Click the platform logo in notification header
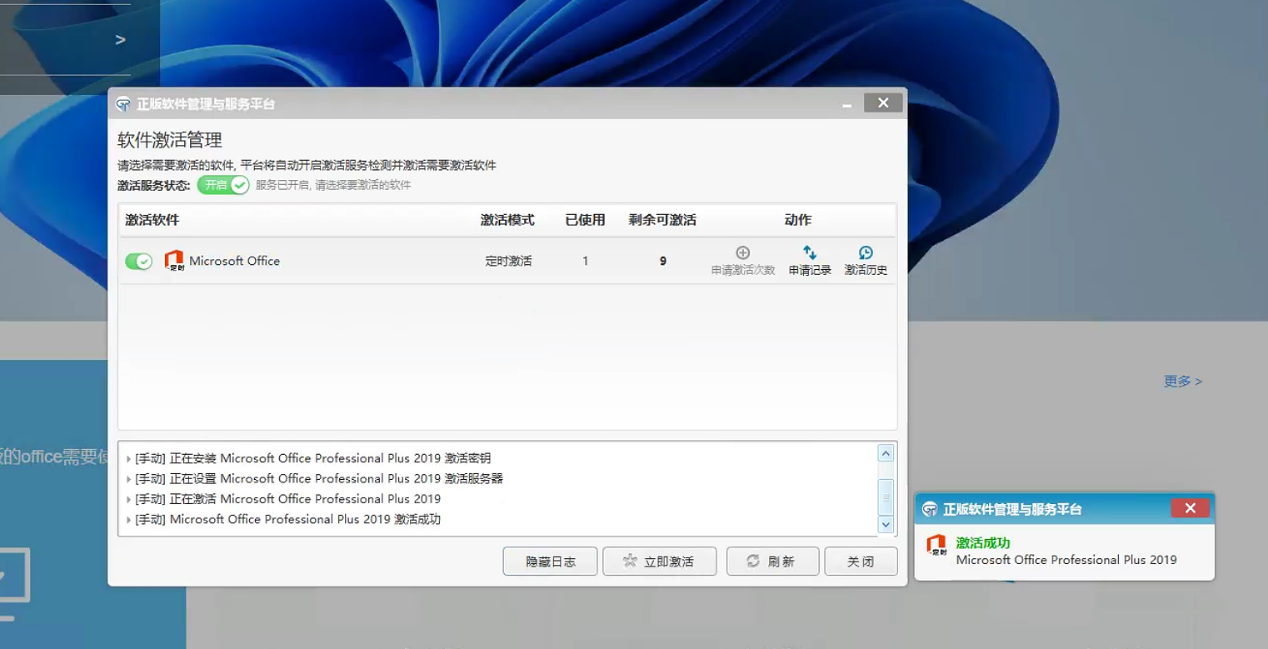Image resolution: width=1268 pixels, height=649 pixels. coord(929,509)
